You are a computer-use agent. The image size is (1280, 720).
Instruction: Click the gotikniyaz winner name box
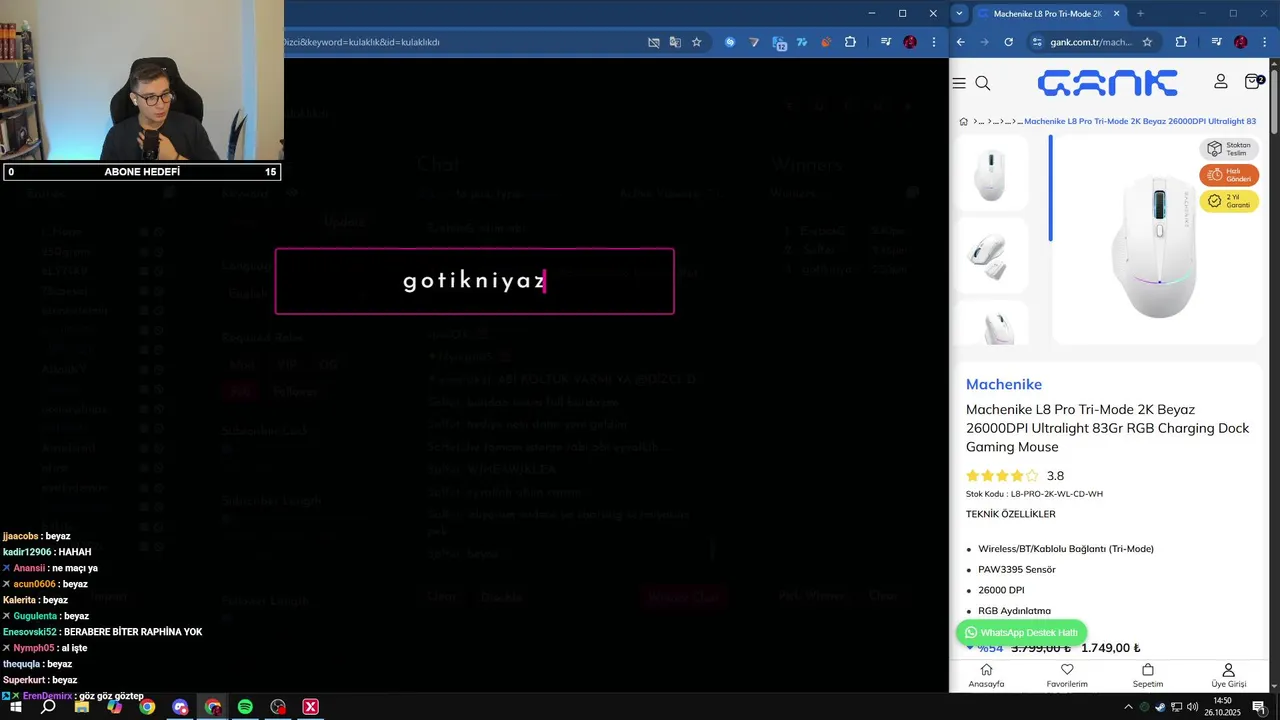475,281
